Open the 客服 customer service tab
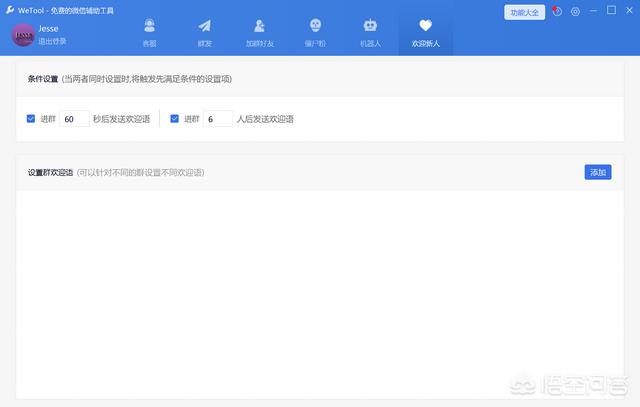Viewport: 640px width, 407px height. tap(149, 32)
